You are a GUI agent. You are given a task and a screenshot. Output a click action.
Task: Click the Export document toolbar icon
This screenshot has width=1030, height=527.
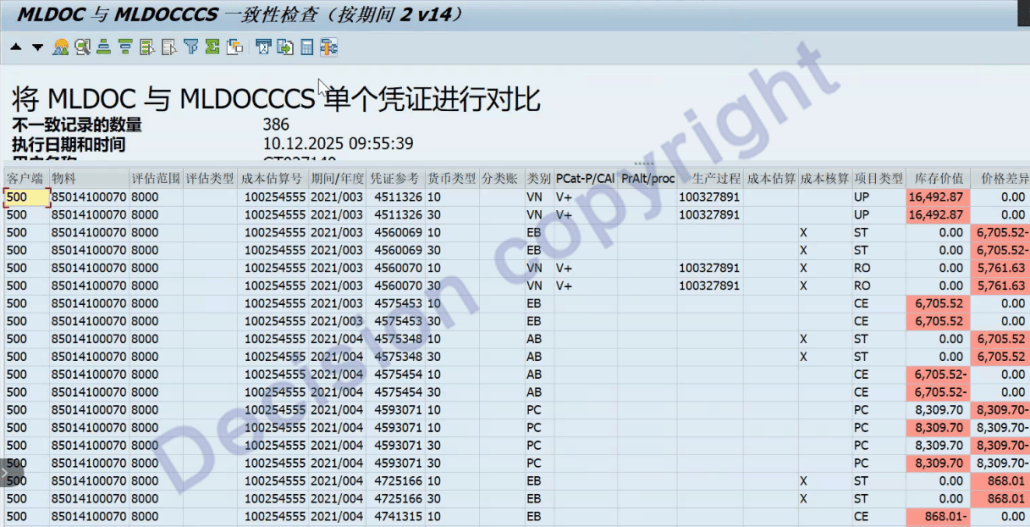click(285, 47)
